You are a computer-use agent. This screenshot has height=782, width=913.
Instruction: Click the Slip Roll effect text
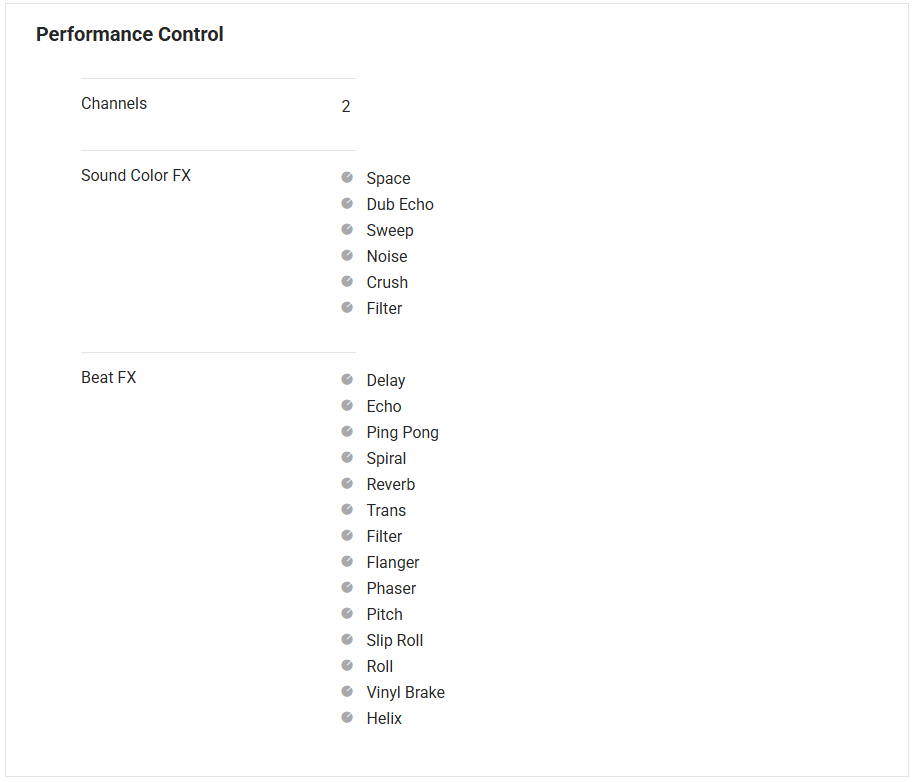pos(395,640)
